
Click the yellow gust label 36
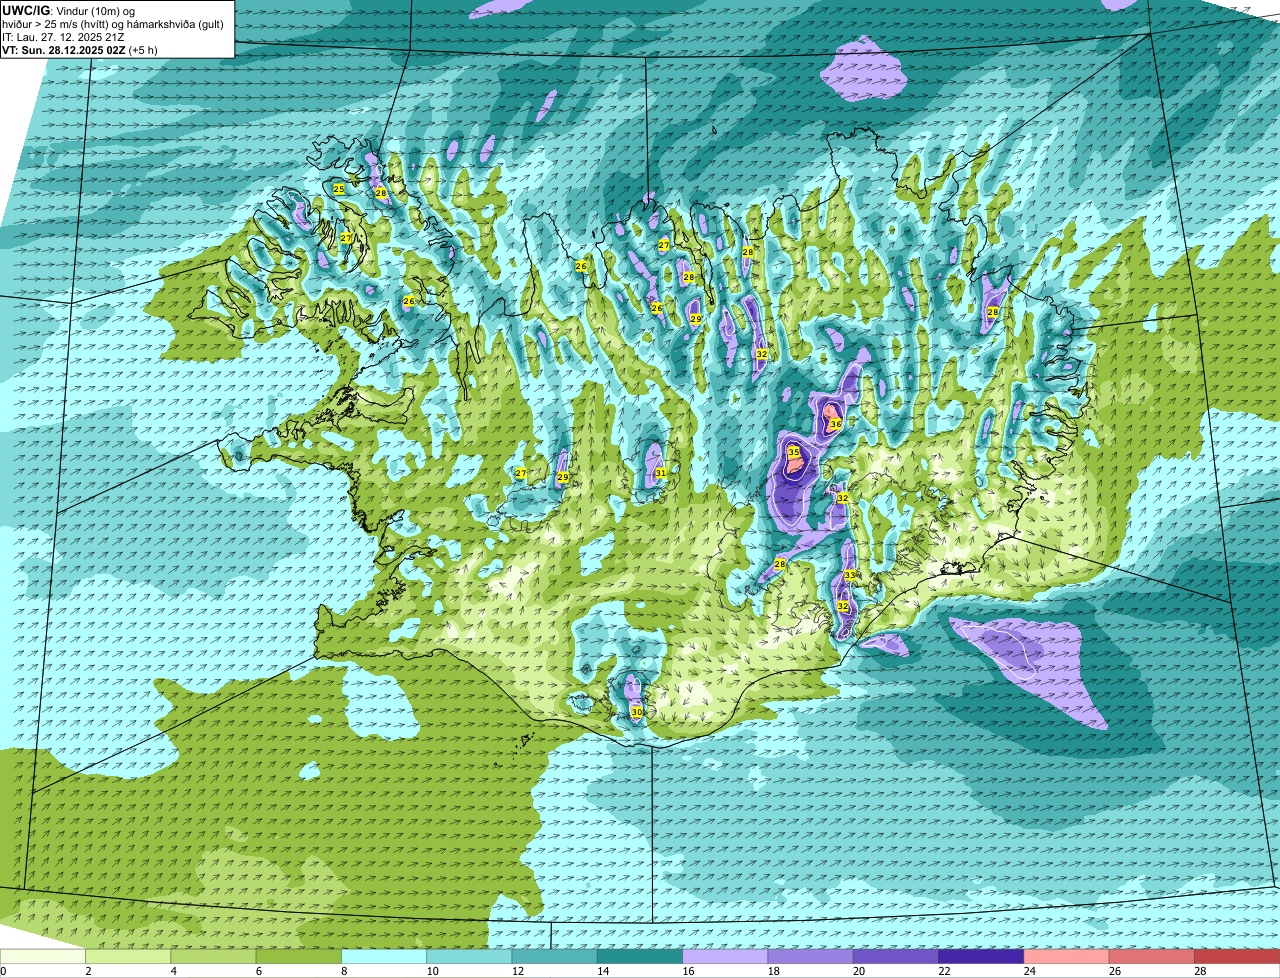[x=835, y=424]
